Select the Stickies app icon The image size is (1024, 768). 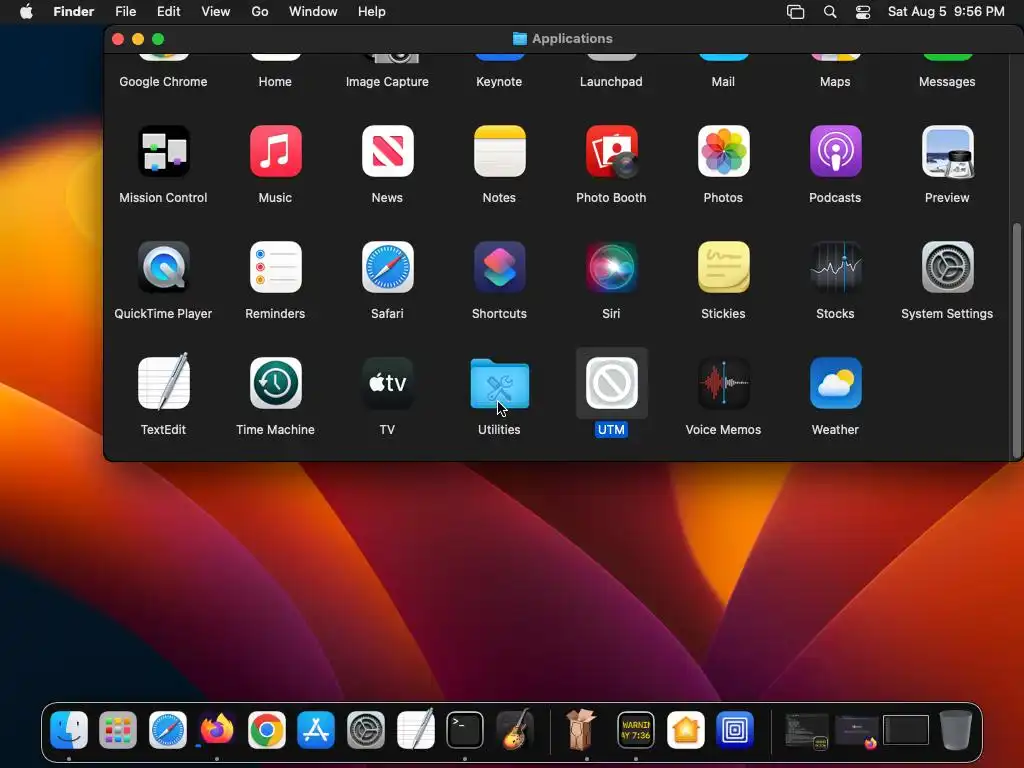click(724, 267)
